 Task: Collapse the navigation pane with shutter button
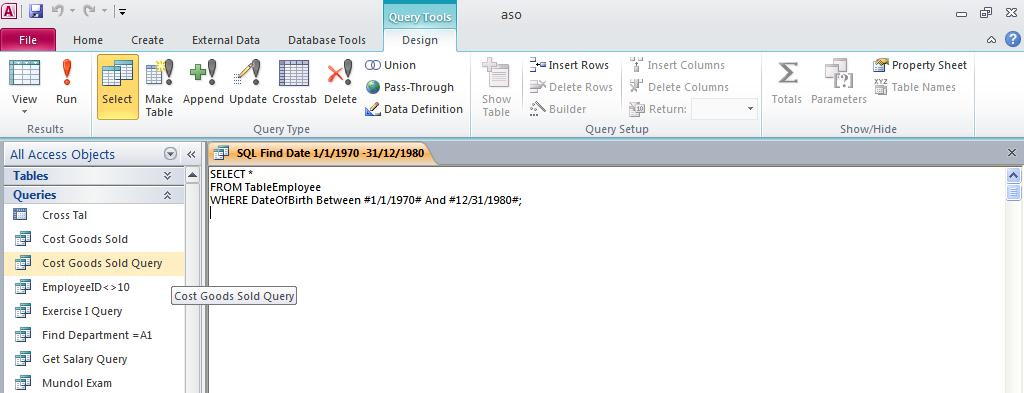[x=191, y=155]
